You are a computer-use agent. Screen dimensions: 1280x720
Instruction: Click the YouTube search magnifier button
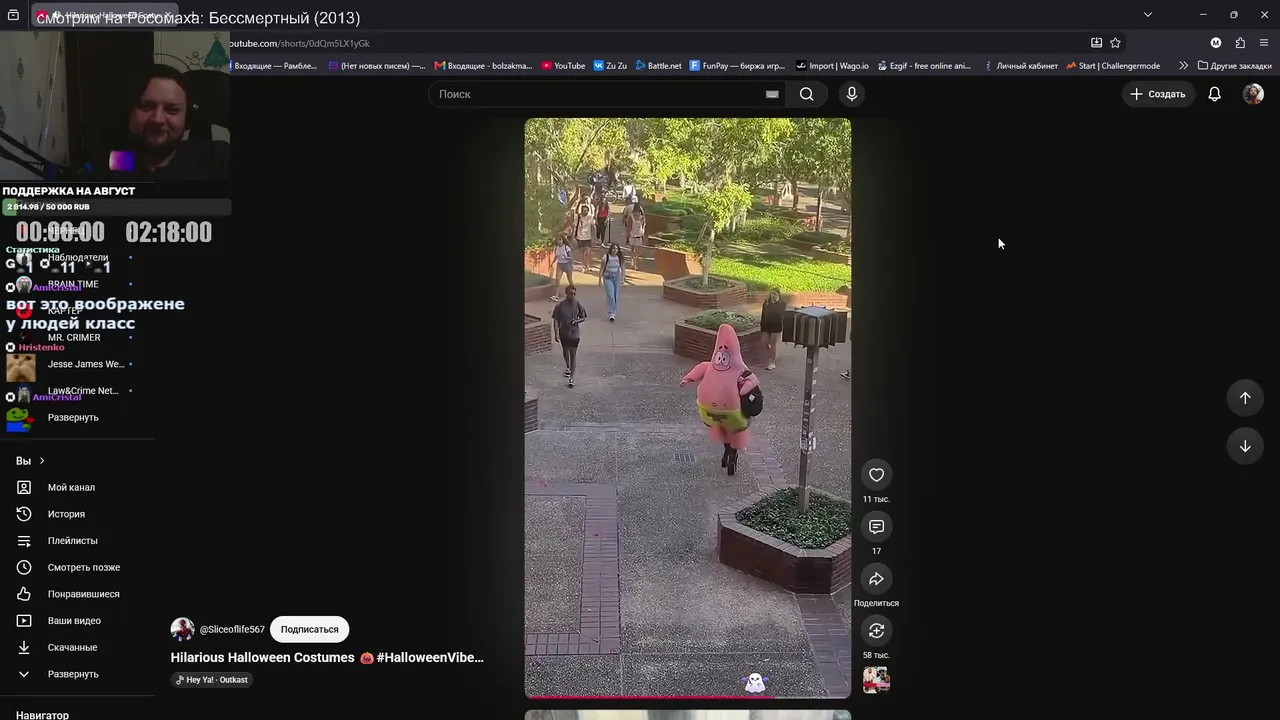tap(806, 94)
